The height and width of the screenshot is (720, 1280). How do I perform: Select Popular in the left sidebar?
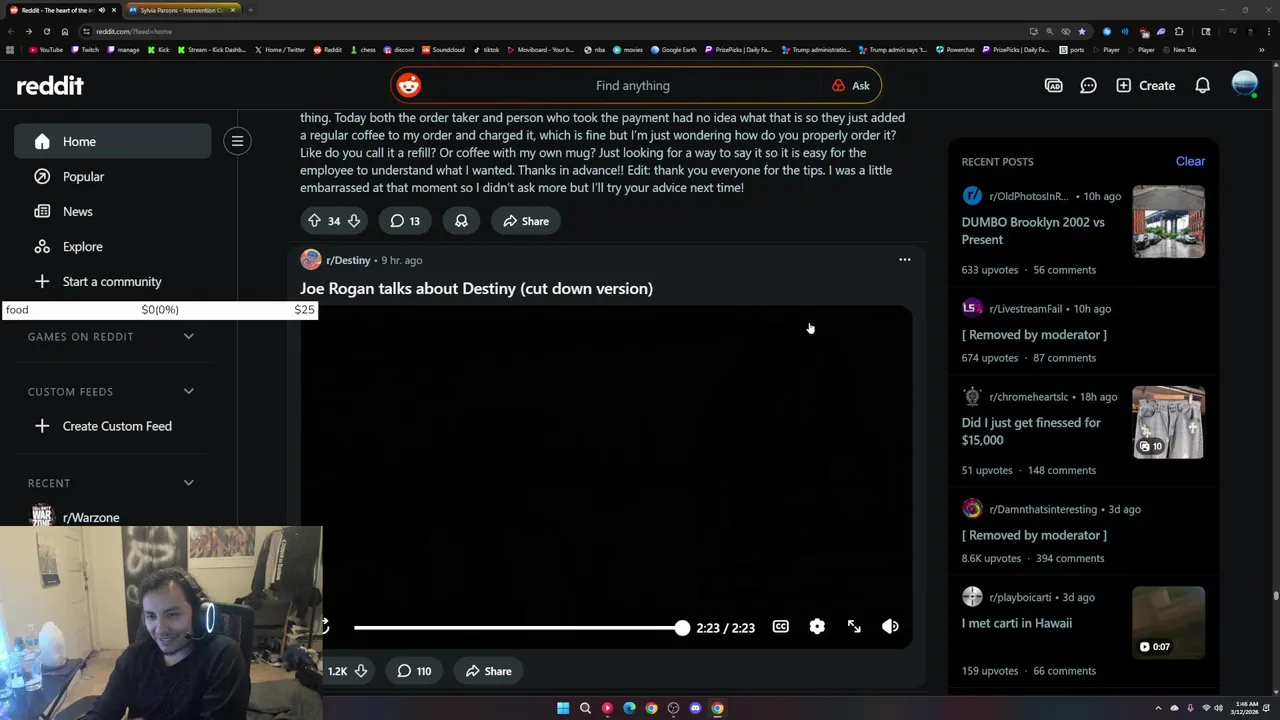pos(112,176)
